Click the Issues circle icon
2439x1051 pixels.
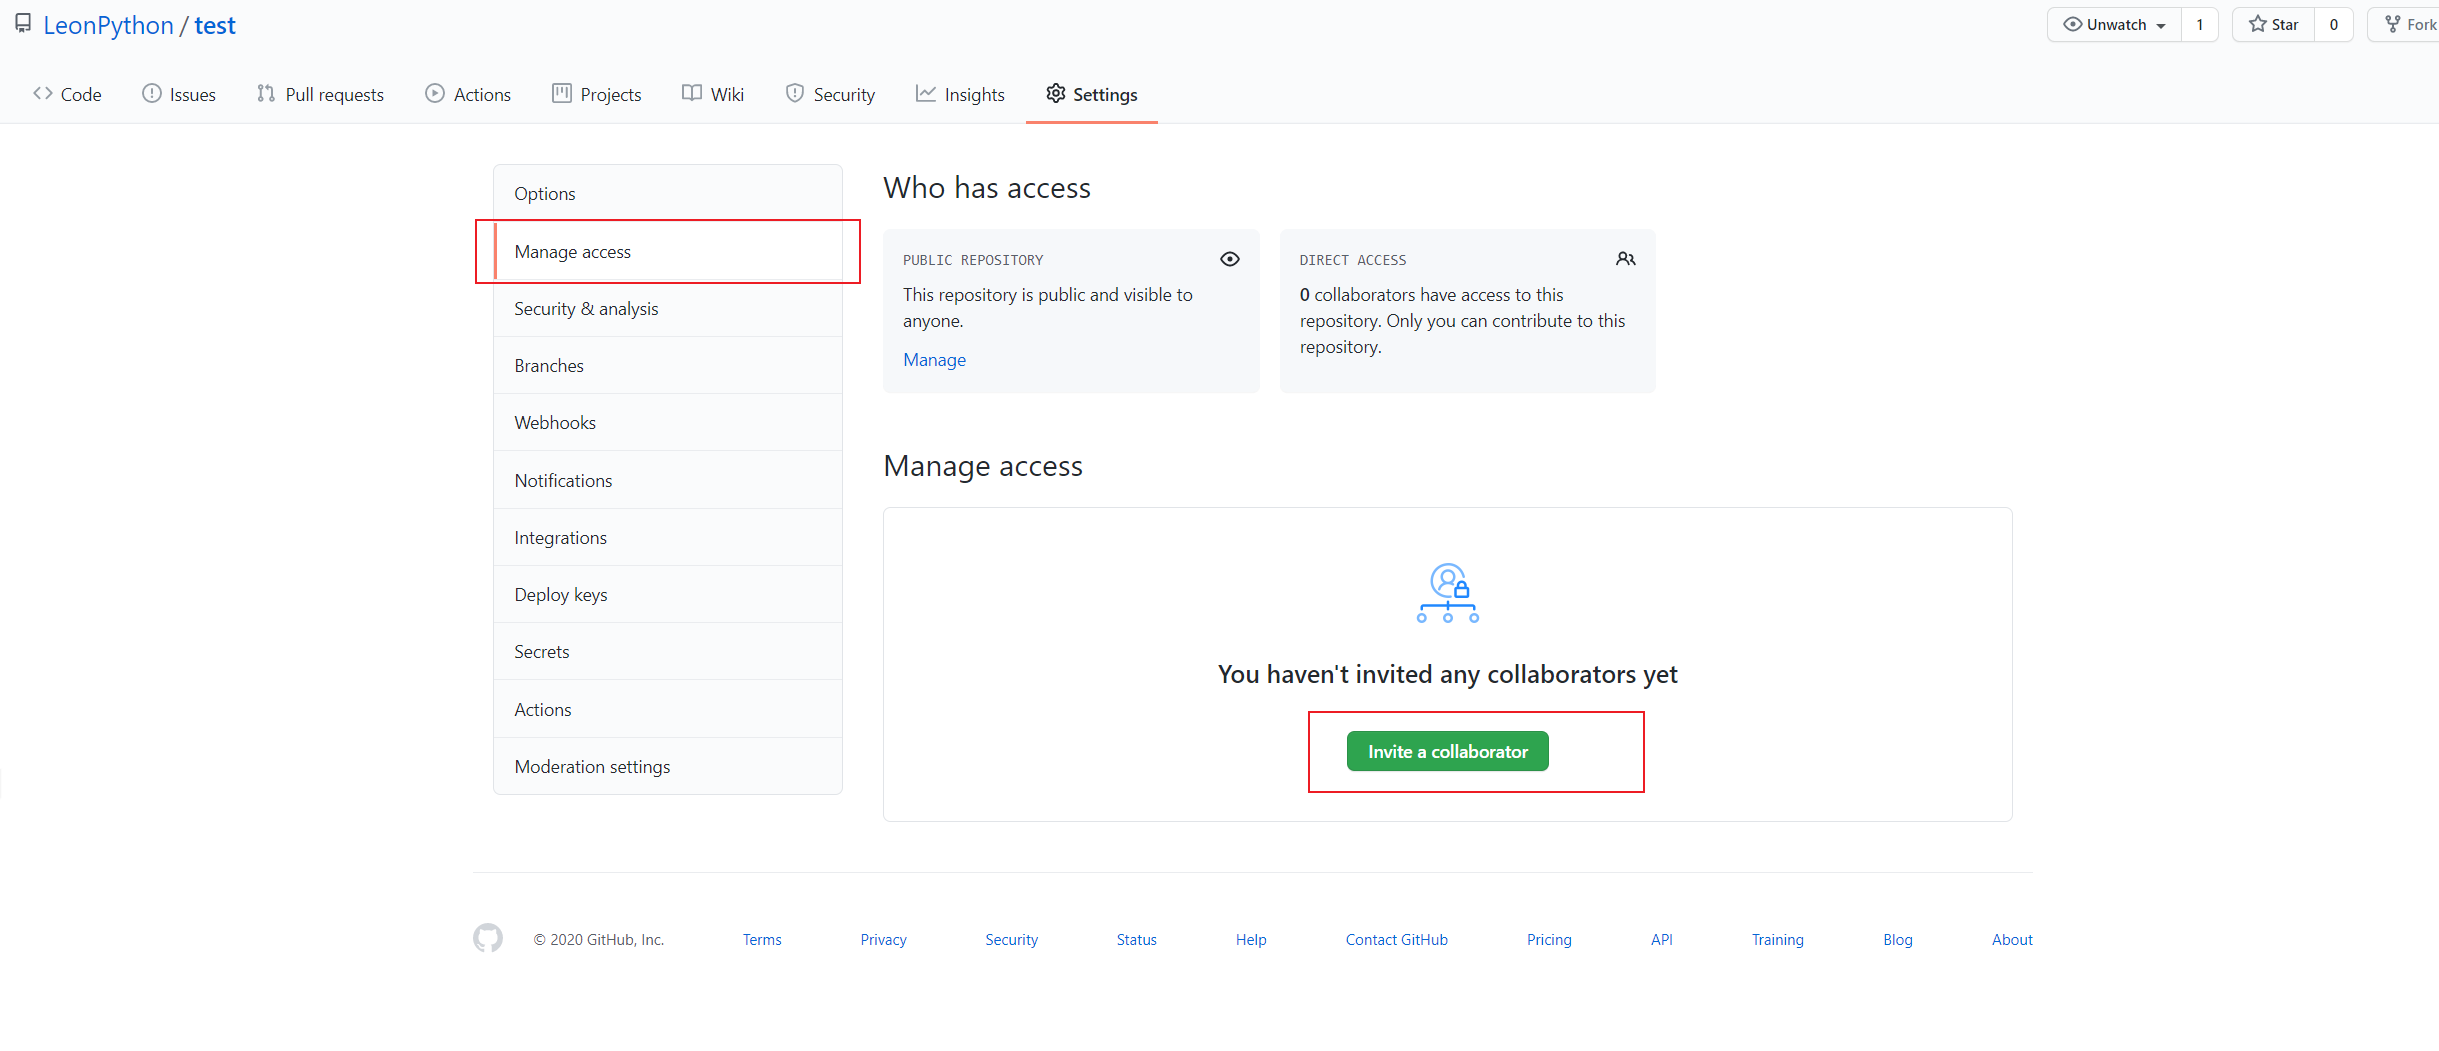pyautogui.click(x=152, y=94)
